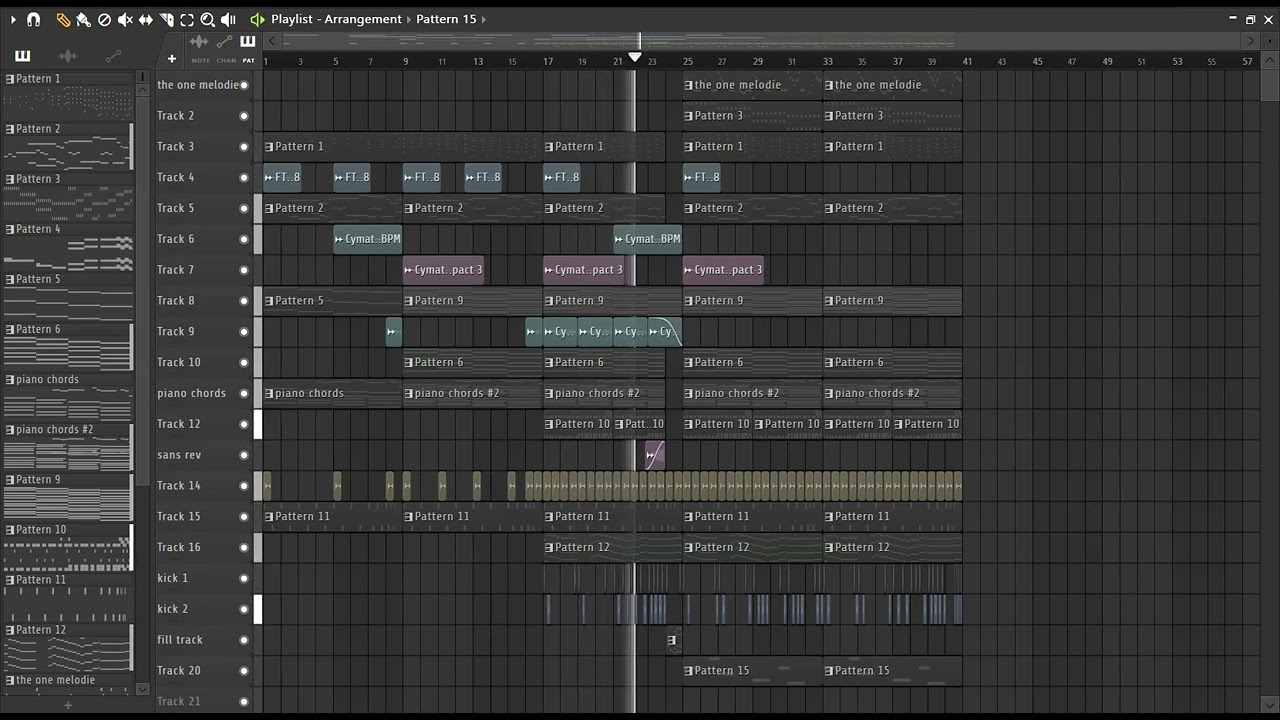
Task: Mute Track 8 with its green dot
Action: pos(244,301)
